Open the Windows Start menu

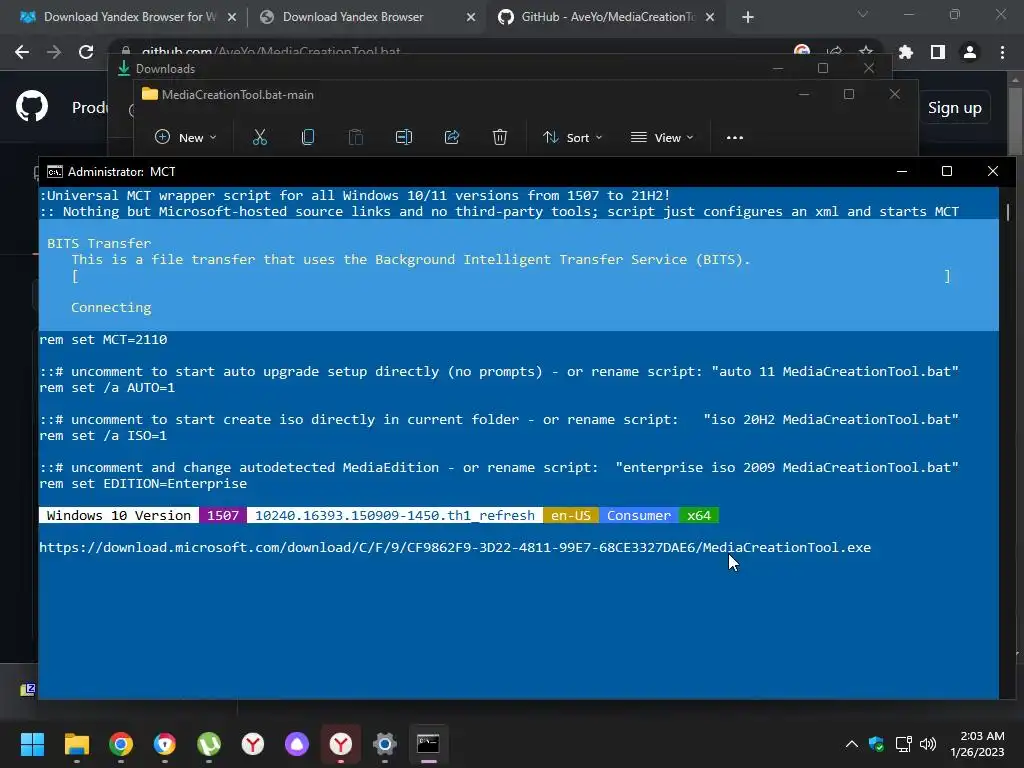pos(32,744)
